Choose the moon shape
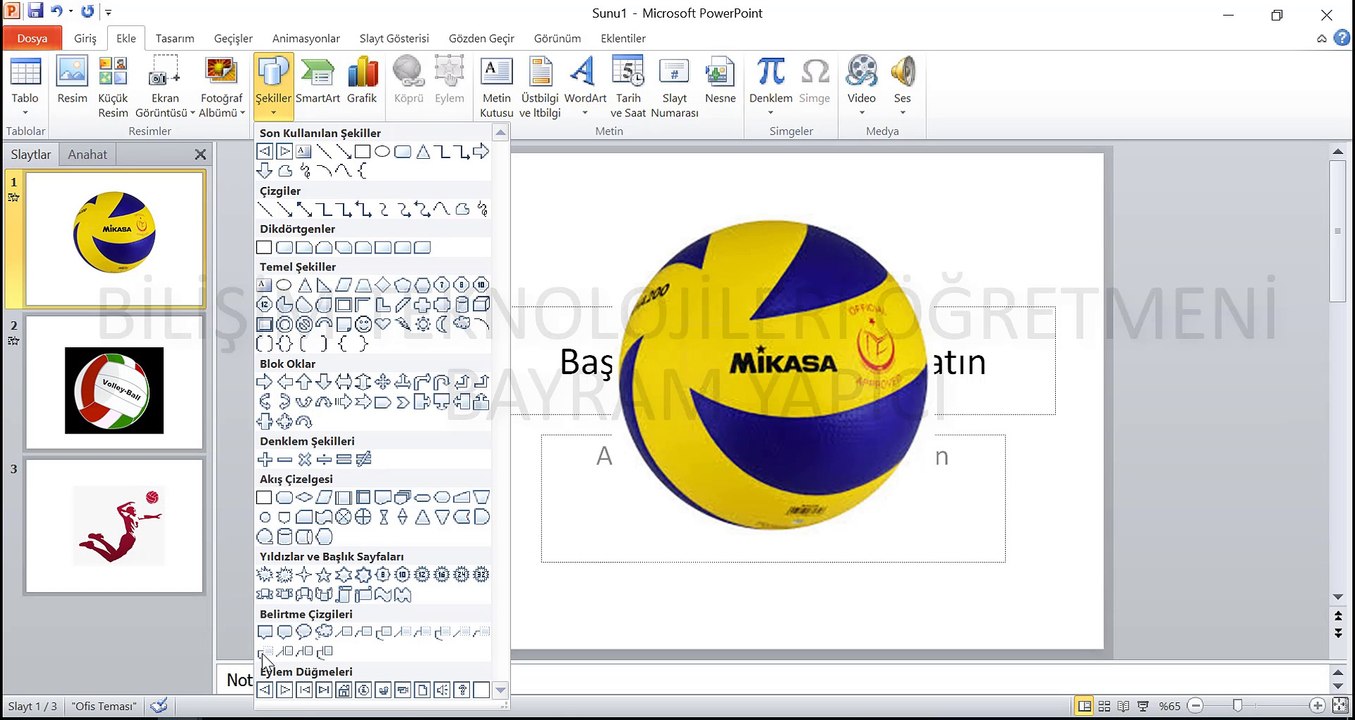The image size is (1355, 720). click(x=441, y=324)
